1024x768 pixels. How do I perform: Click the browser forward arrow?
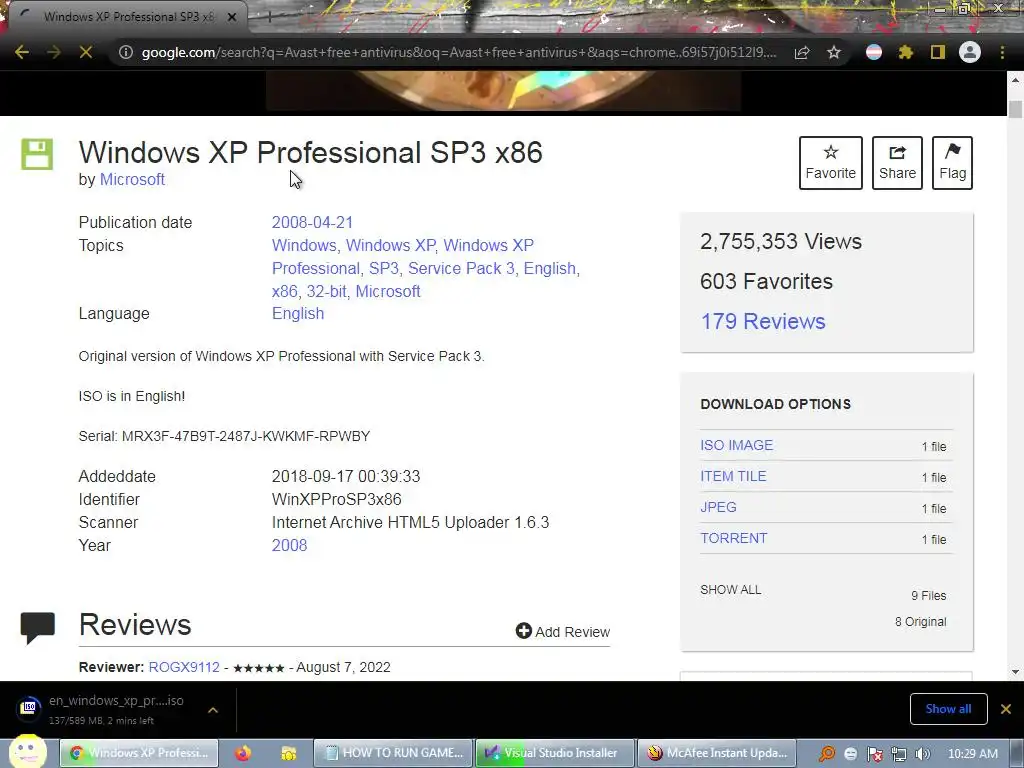click(54, 52)
